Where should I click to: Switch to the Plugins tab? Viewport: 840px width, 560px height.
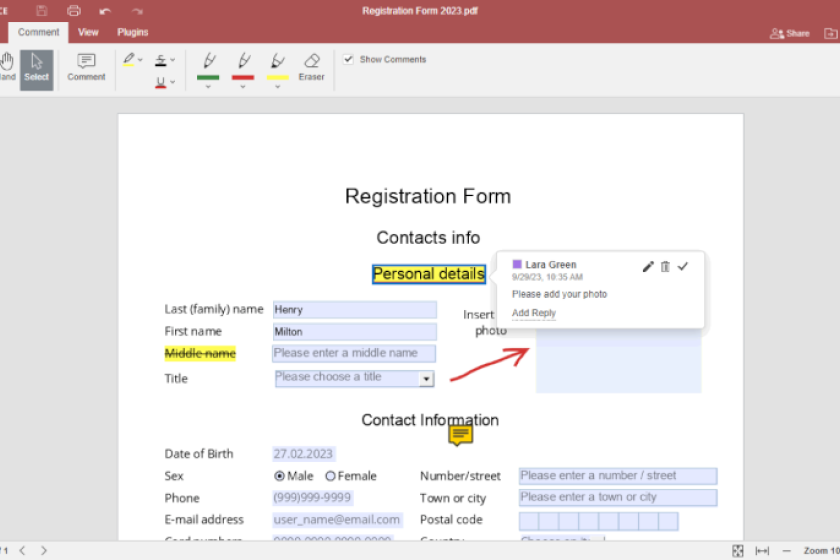[x=133, y=32]
